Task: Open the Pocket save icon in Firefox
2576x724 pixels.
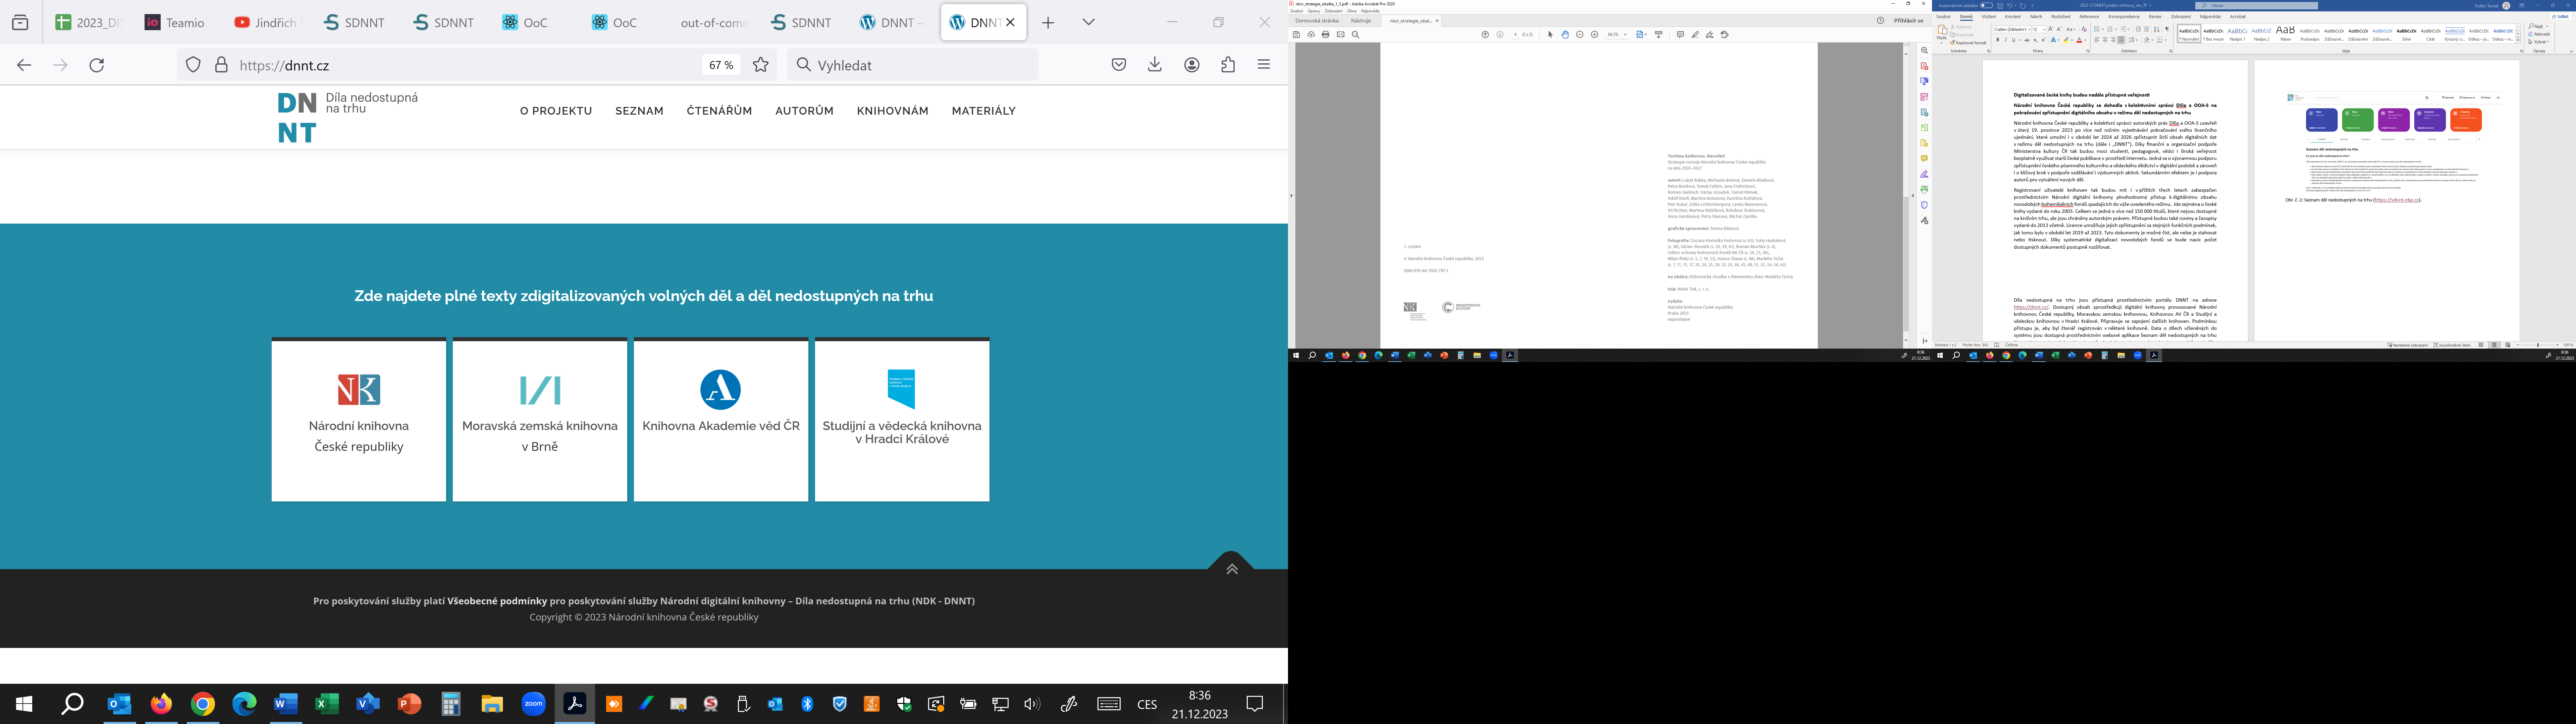Action: click(1119, 65)
